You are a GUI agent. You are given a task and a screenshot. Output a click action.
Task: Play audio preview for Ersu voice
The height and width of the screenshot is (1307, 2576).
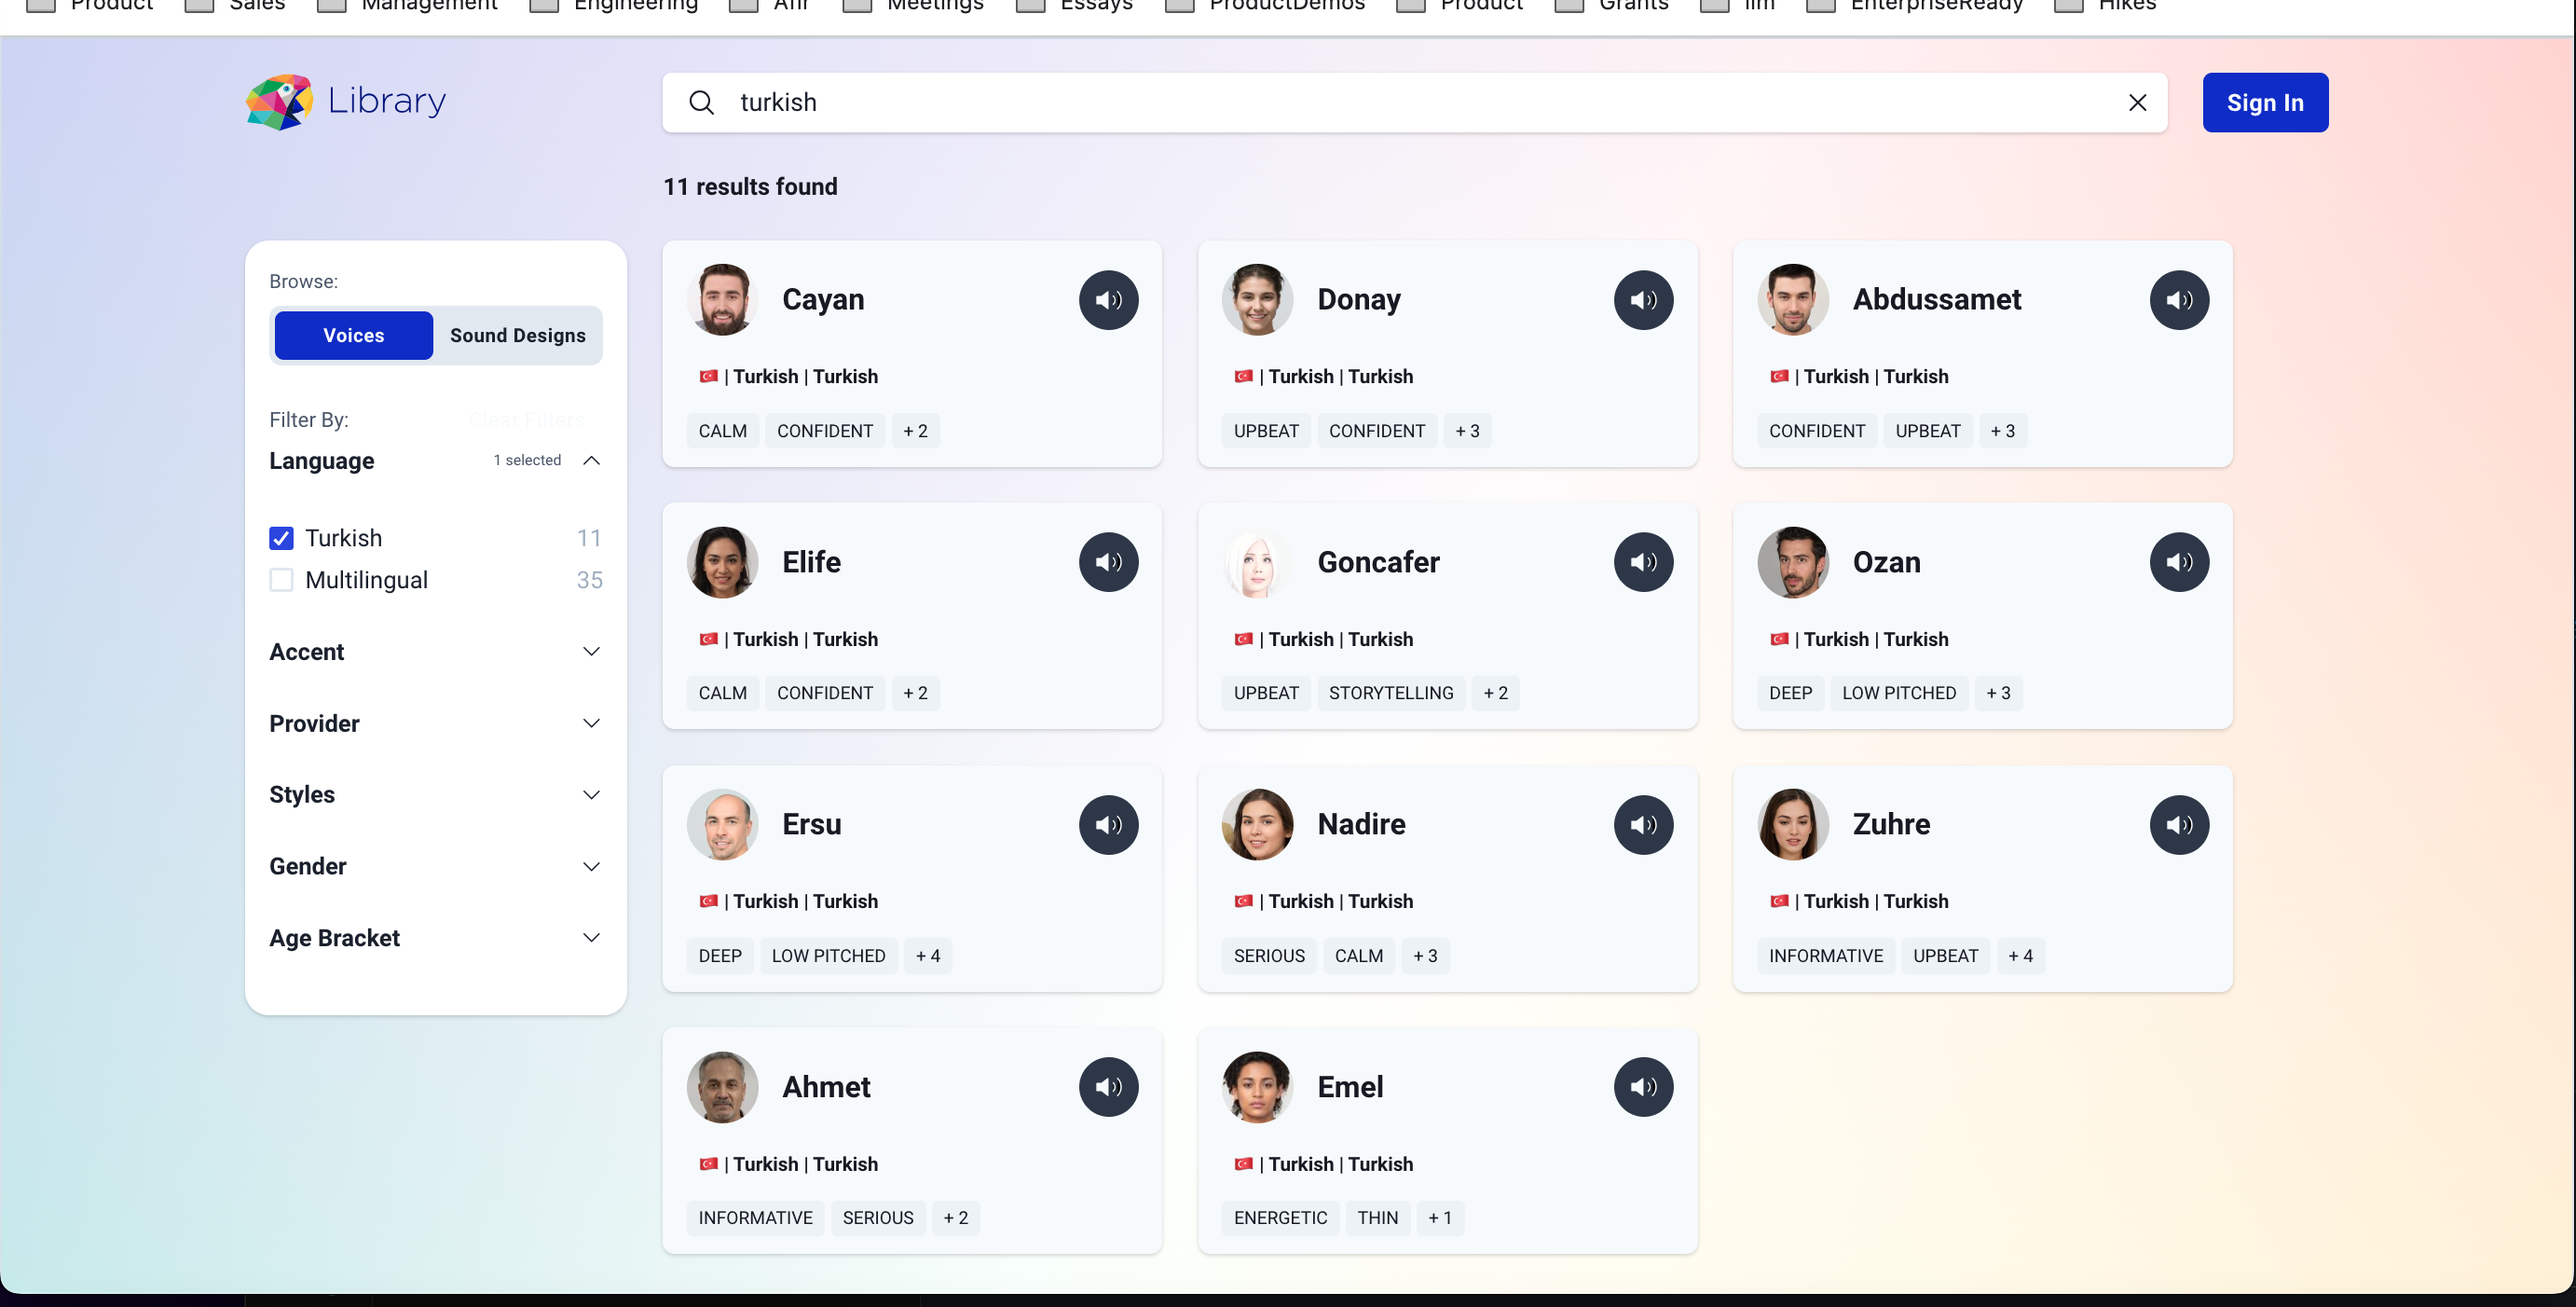click(1108, 823)
